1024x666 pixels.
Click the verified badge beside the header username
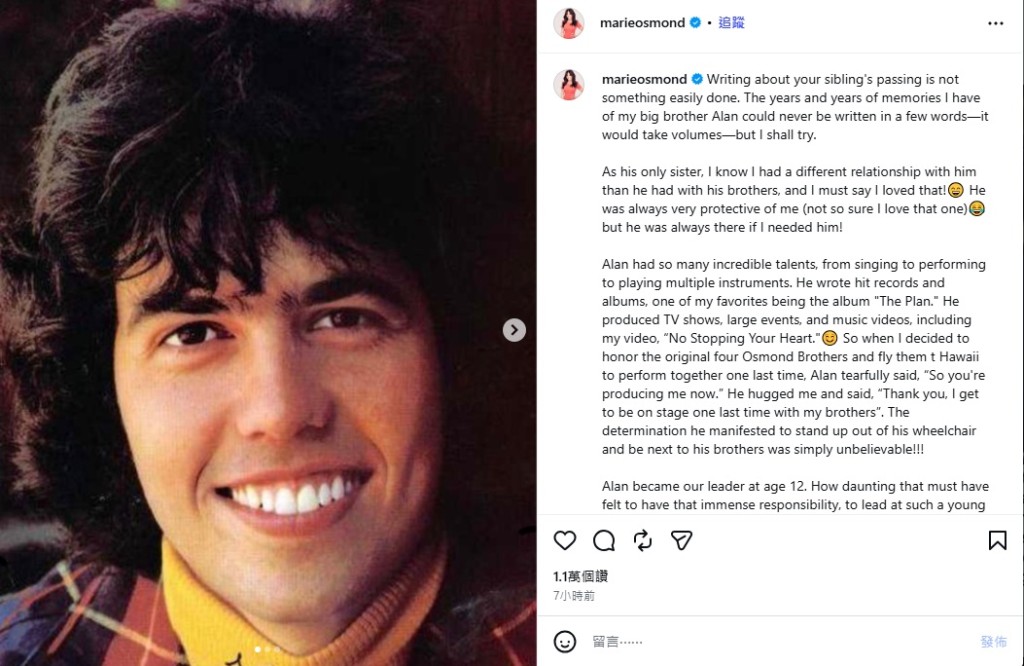pyautogui.click(x=695, y=23)
